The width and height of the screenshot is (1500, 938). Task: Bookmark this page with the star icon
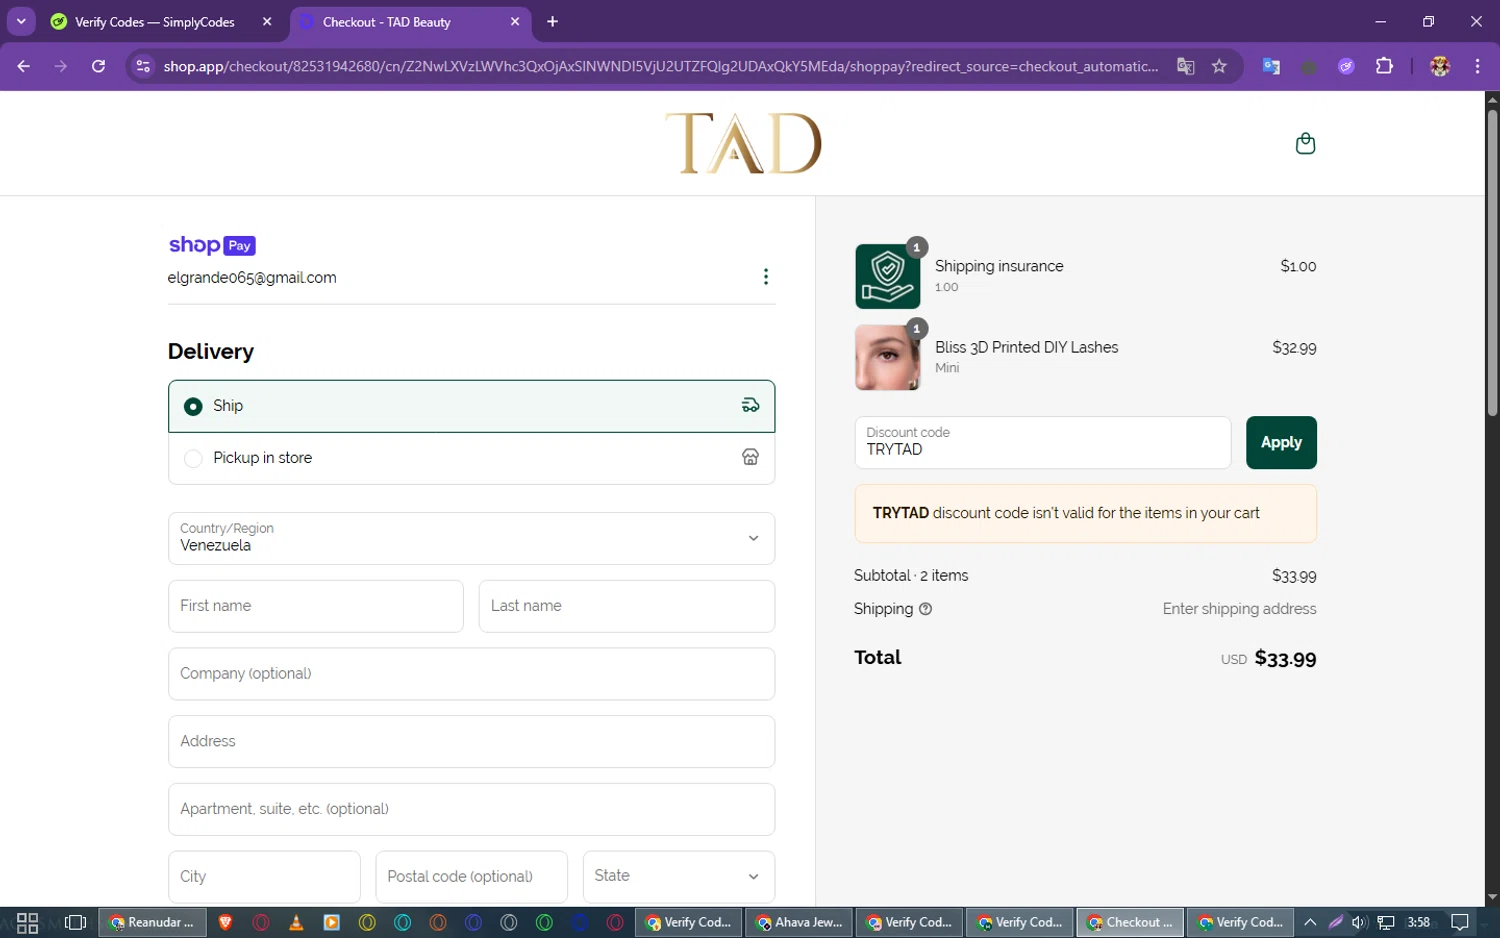pos(1219,66)
